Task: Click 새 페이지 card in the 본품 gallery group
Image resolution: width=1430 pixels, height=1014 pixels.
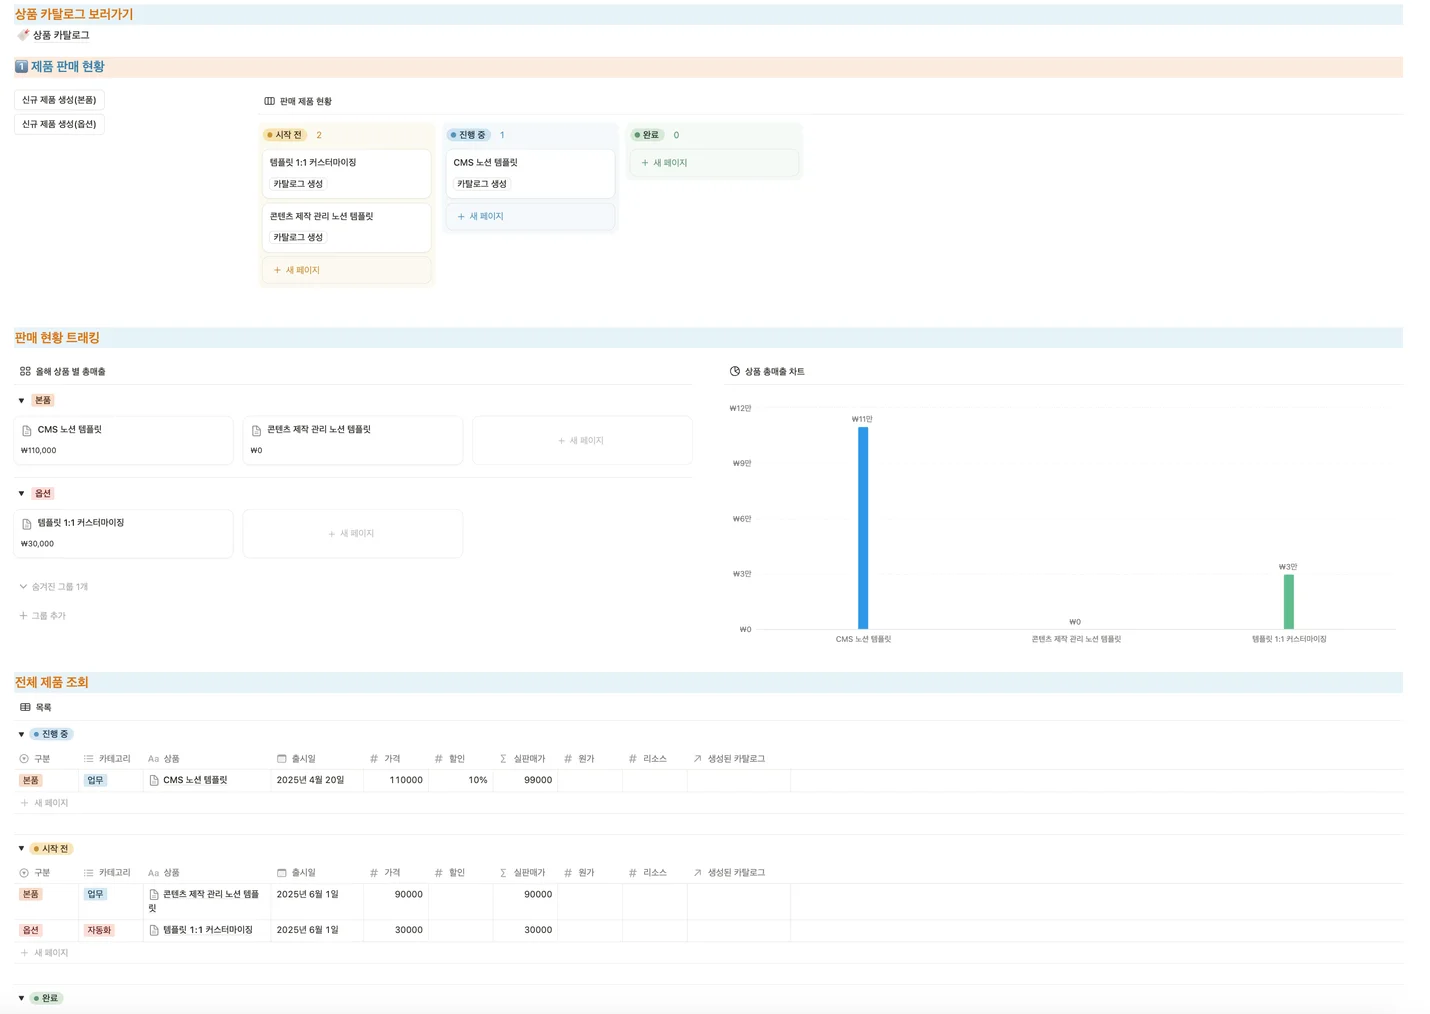Action: (x=582, y=440)
